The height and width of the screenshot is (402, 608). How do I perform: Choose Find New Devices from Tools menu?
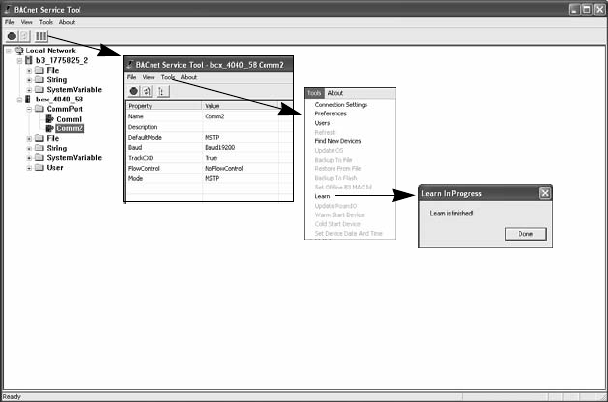click(338, 141)
